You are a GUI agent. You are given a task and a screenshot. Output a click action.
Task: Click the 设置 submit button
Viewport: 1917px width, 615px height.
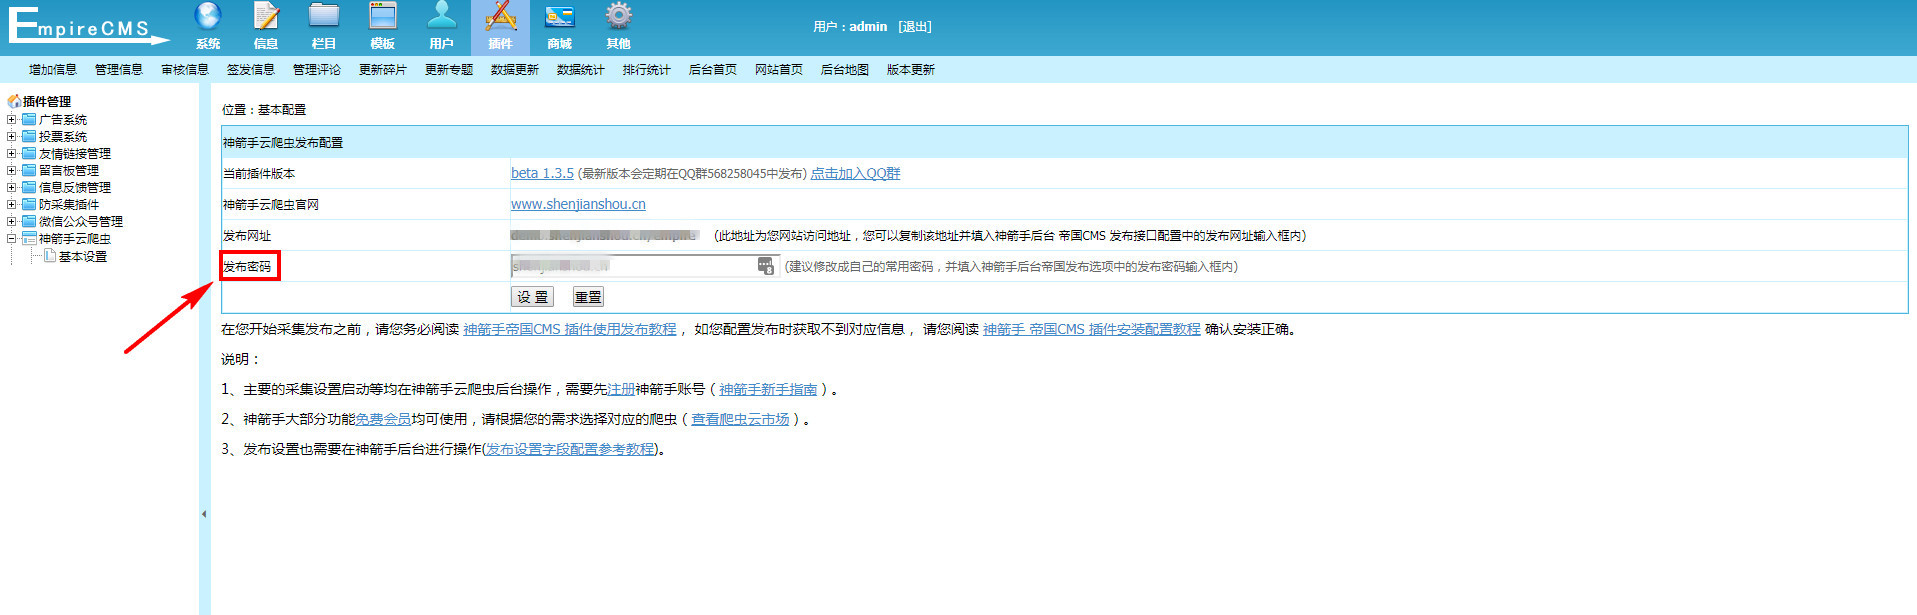coord(533,297)
